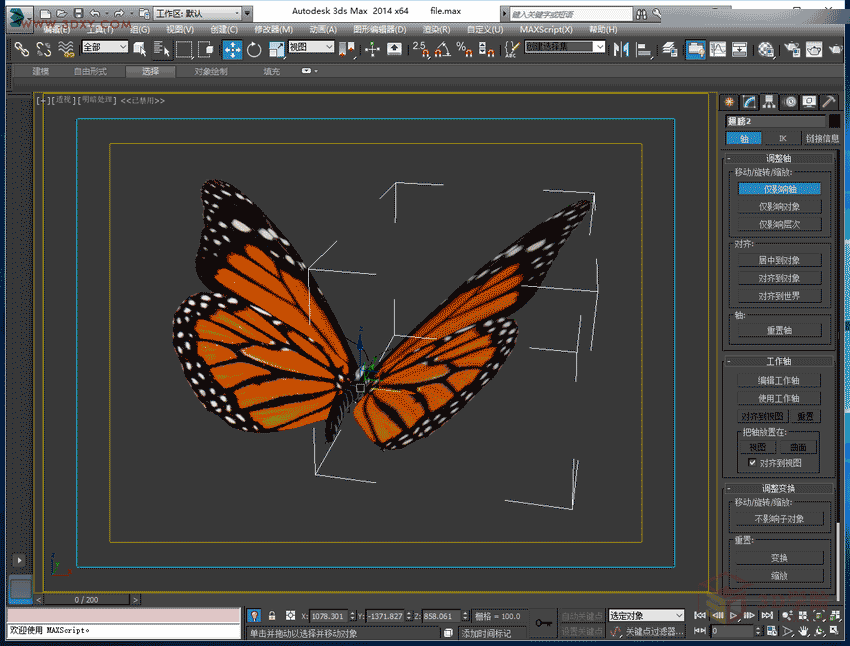The image size is (850, 646).
Task: Collapse the 工作轴 rollout
Action: pyautogui.click(x=778, y=361)
